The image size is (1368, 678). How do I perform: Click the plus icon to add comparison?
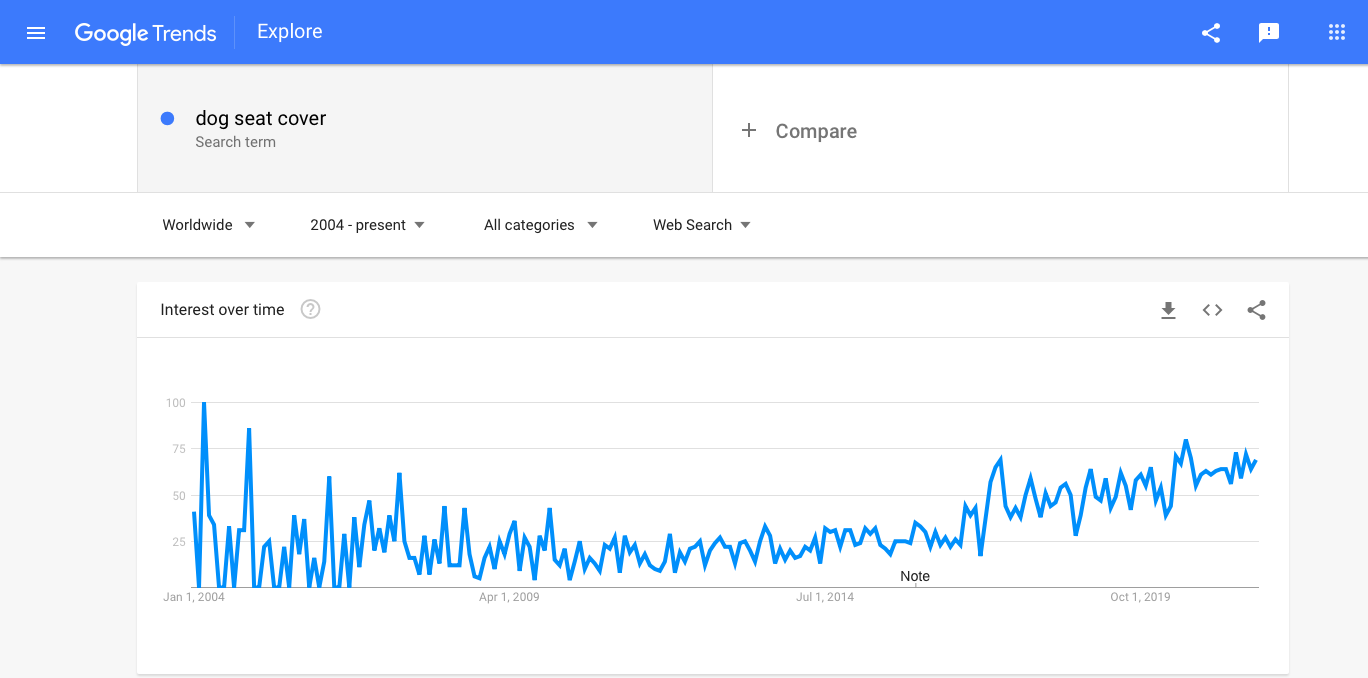coord(749,130)
